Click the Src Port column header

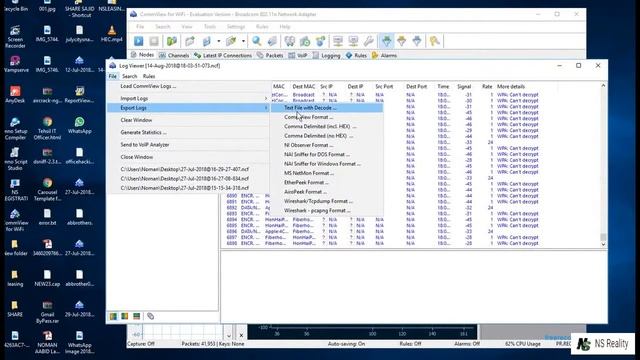click(384, 87)
